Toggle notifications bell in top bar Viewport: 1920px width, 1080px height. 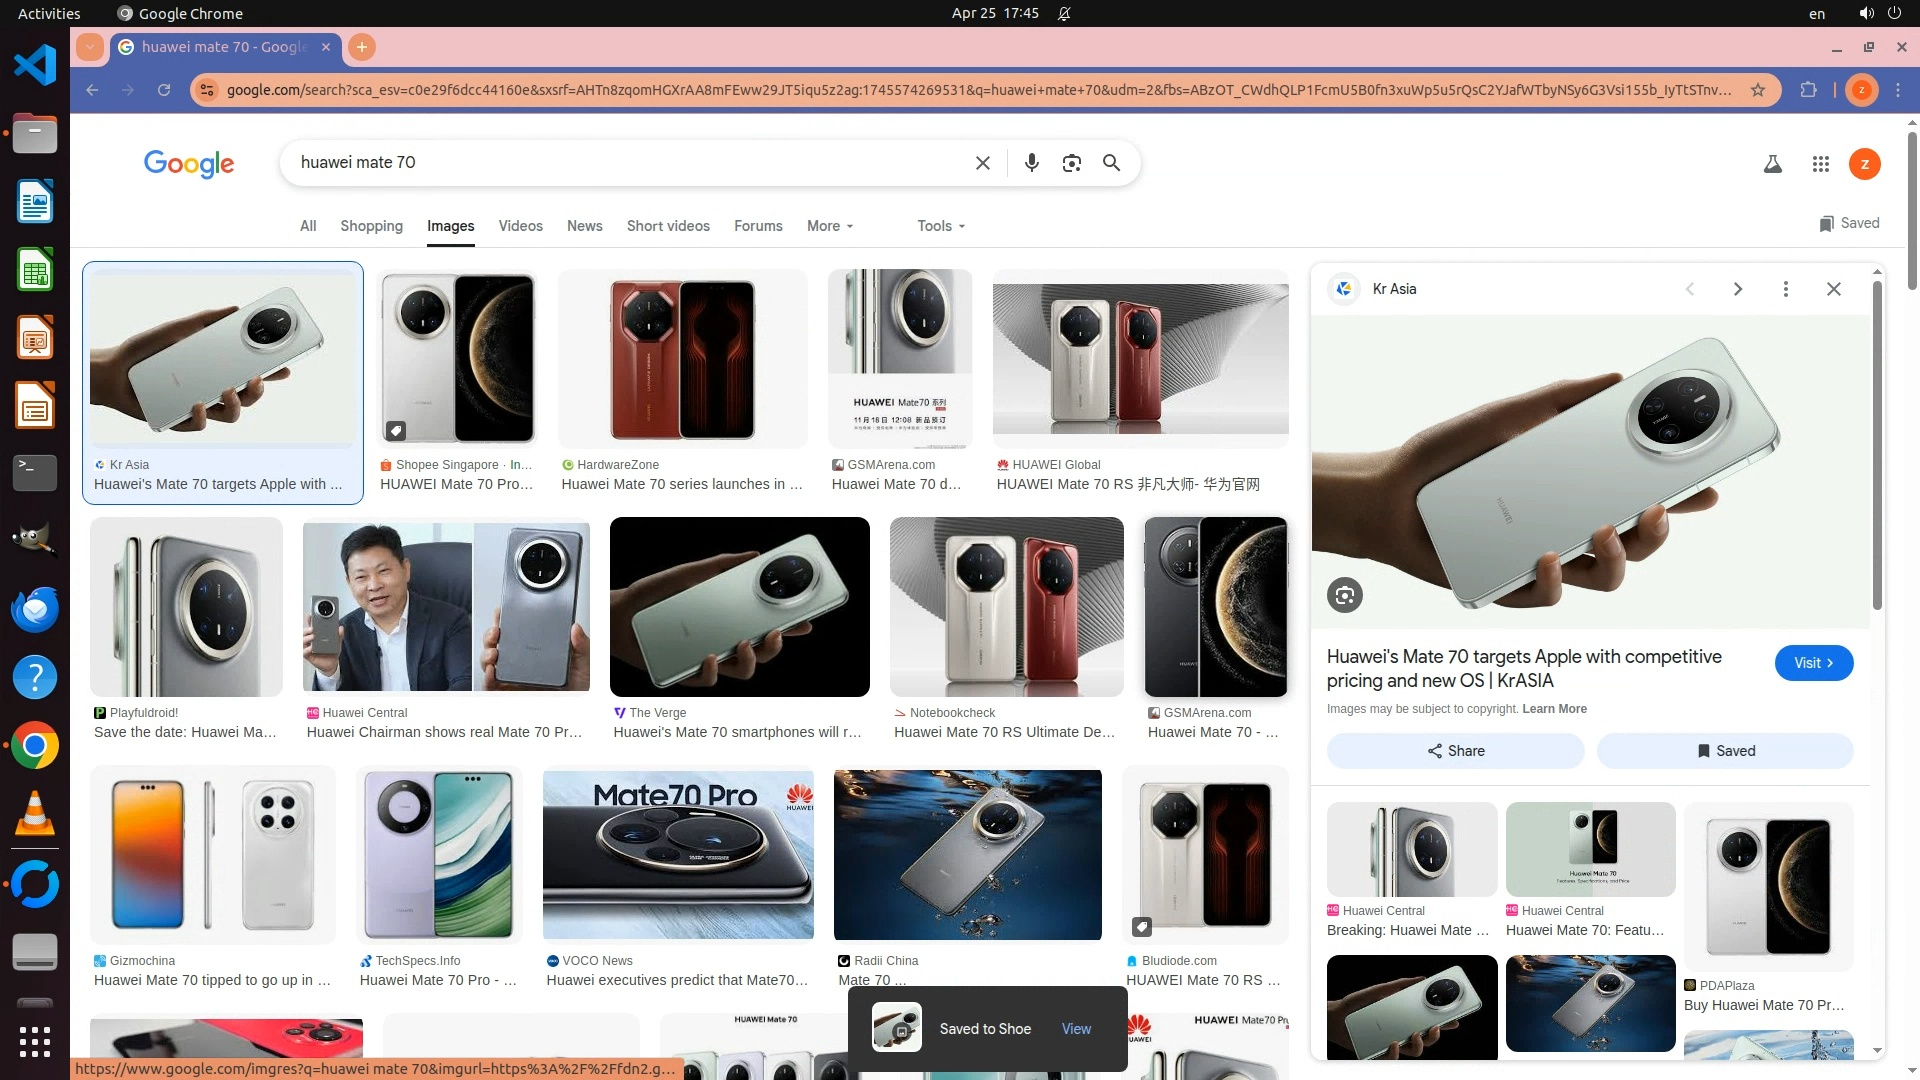(x=1064, y=14)
